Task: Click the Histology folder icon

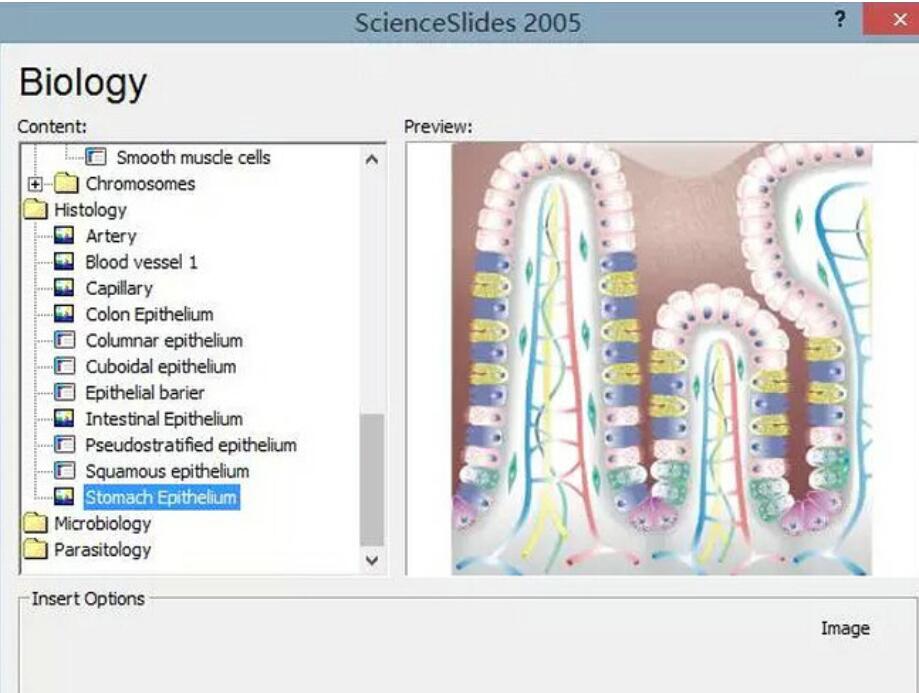Action: coord(36,210)
